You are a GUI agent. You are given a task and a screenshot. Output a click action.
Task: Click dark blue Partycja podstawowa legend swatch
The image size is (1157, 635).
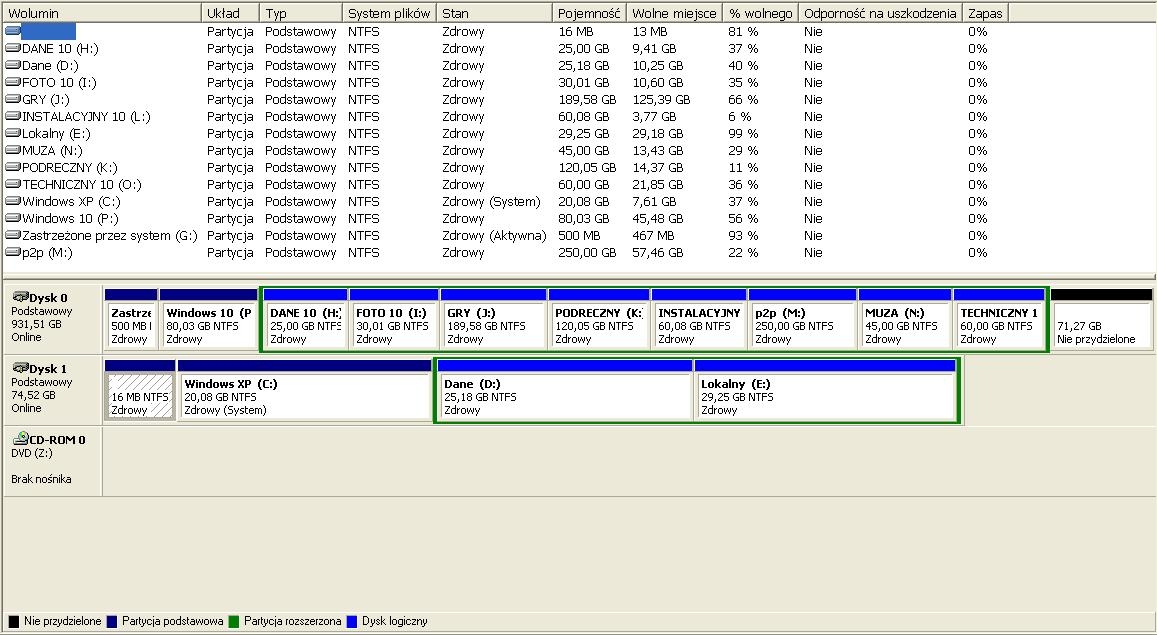click(x=111, y=622)
